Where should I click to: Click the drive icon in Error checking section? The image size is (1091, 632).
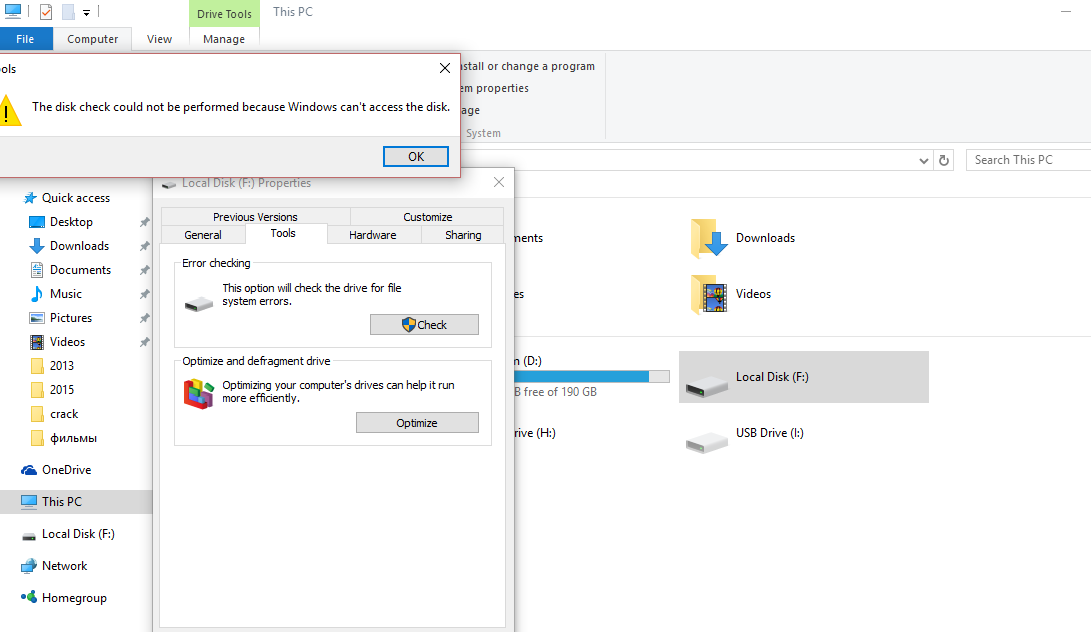(199, 304)
